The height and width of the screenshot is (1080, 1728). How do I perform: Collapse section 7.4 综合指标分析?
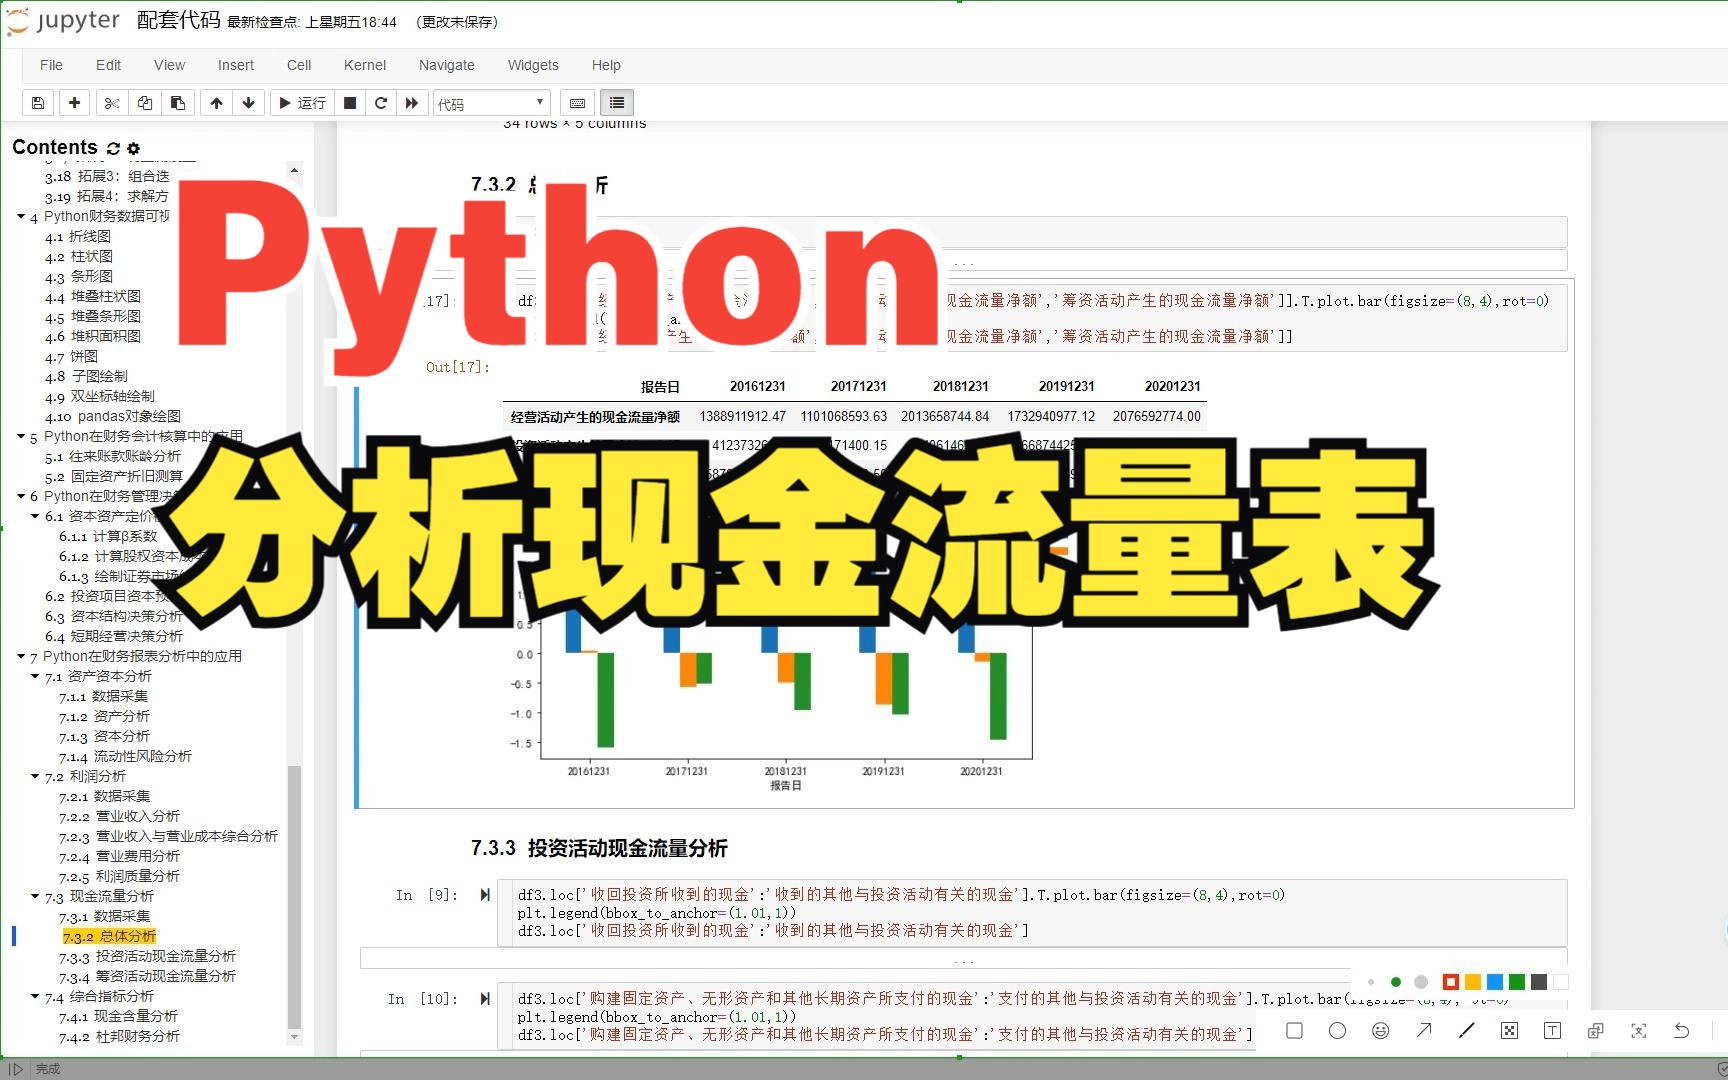[35, 996]
